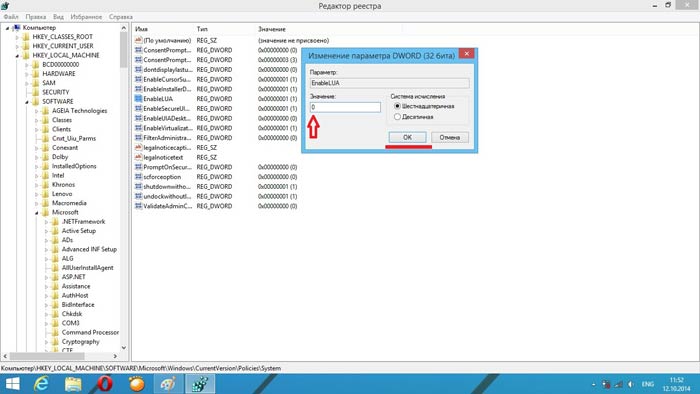Collapse the SOFTWARE key
The width and height of the screenshot is (700, 394).
click(x=27, y=102)
